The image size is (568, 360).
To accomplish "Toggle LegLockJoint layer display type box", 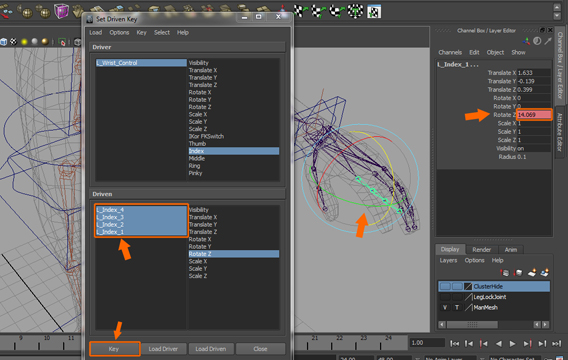I will tap(457, 297).
